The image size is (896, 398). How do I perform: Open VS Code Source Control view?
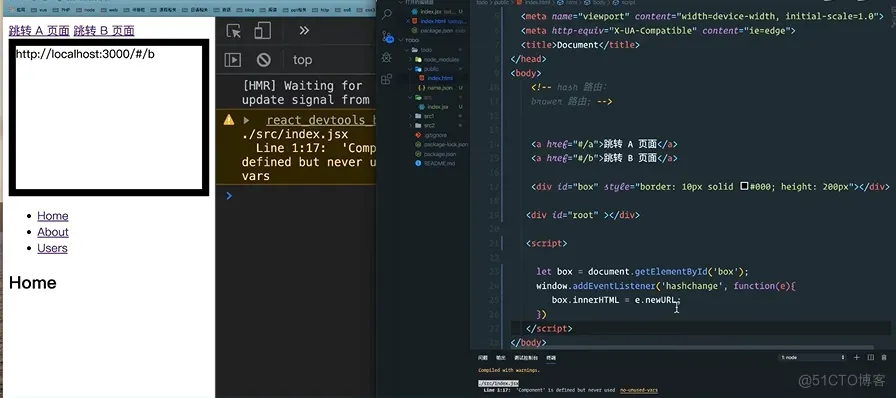pos(387,37)
